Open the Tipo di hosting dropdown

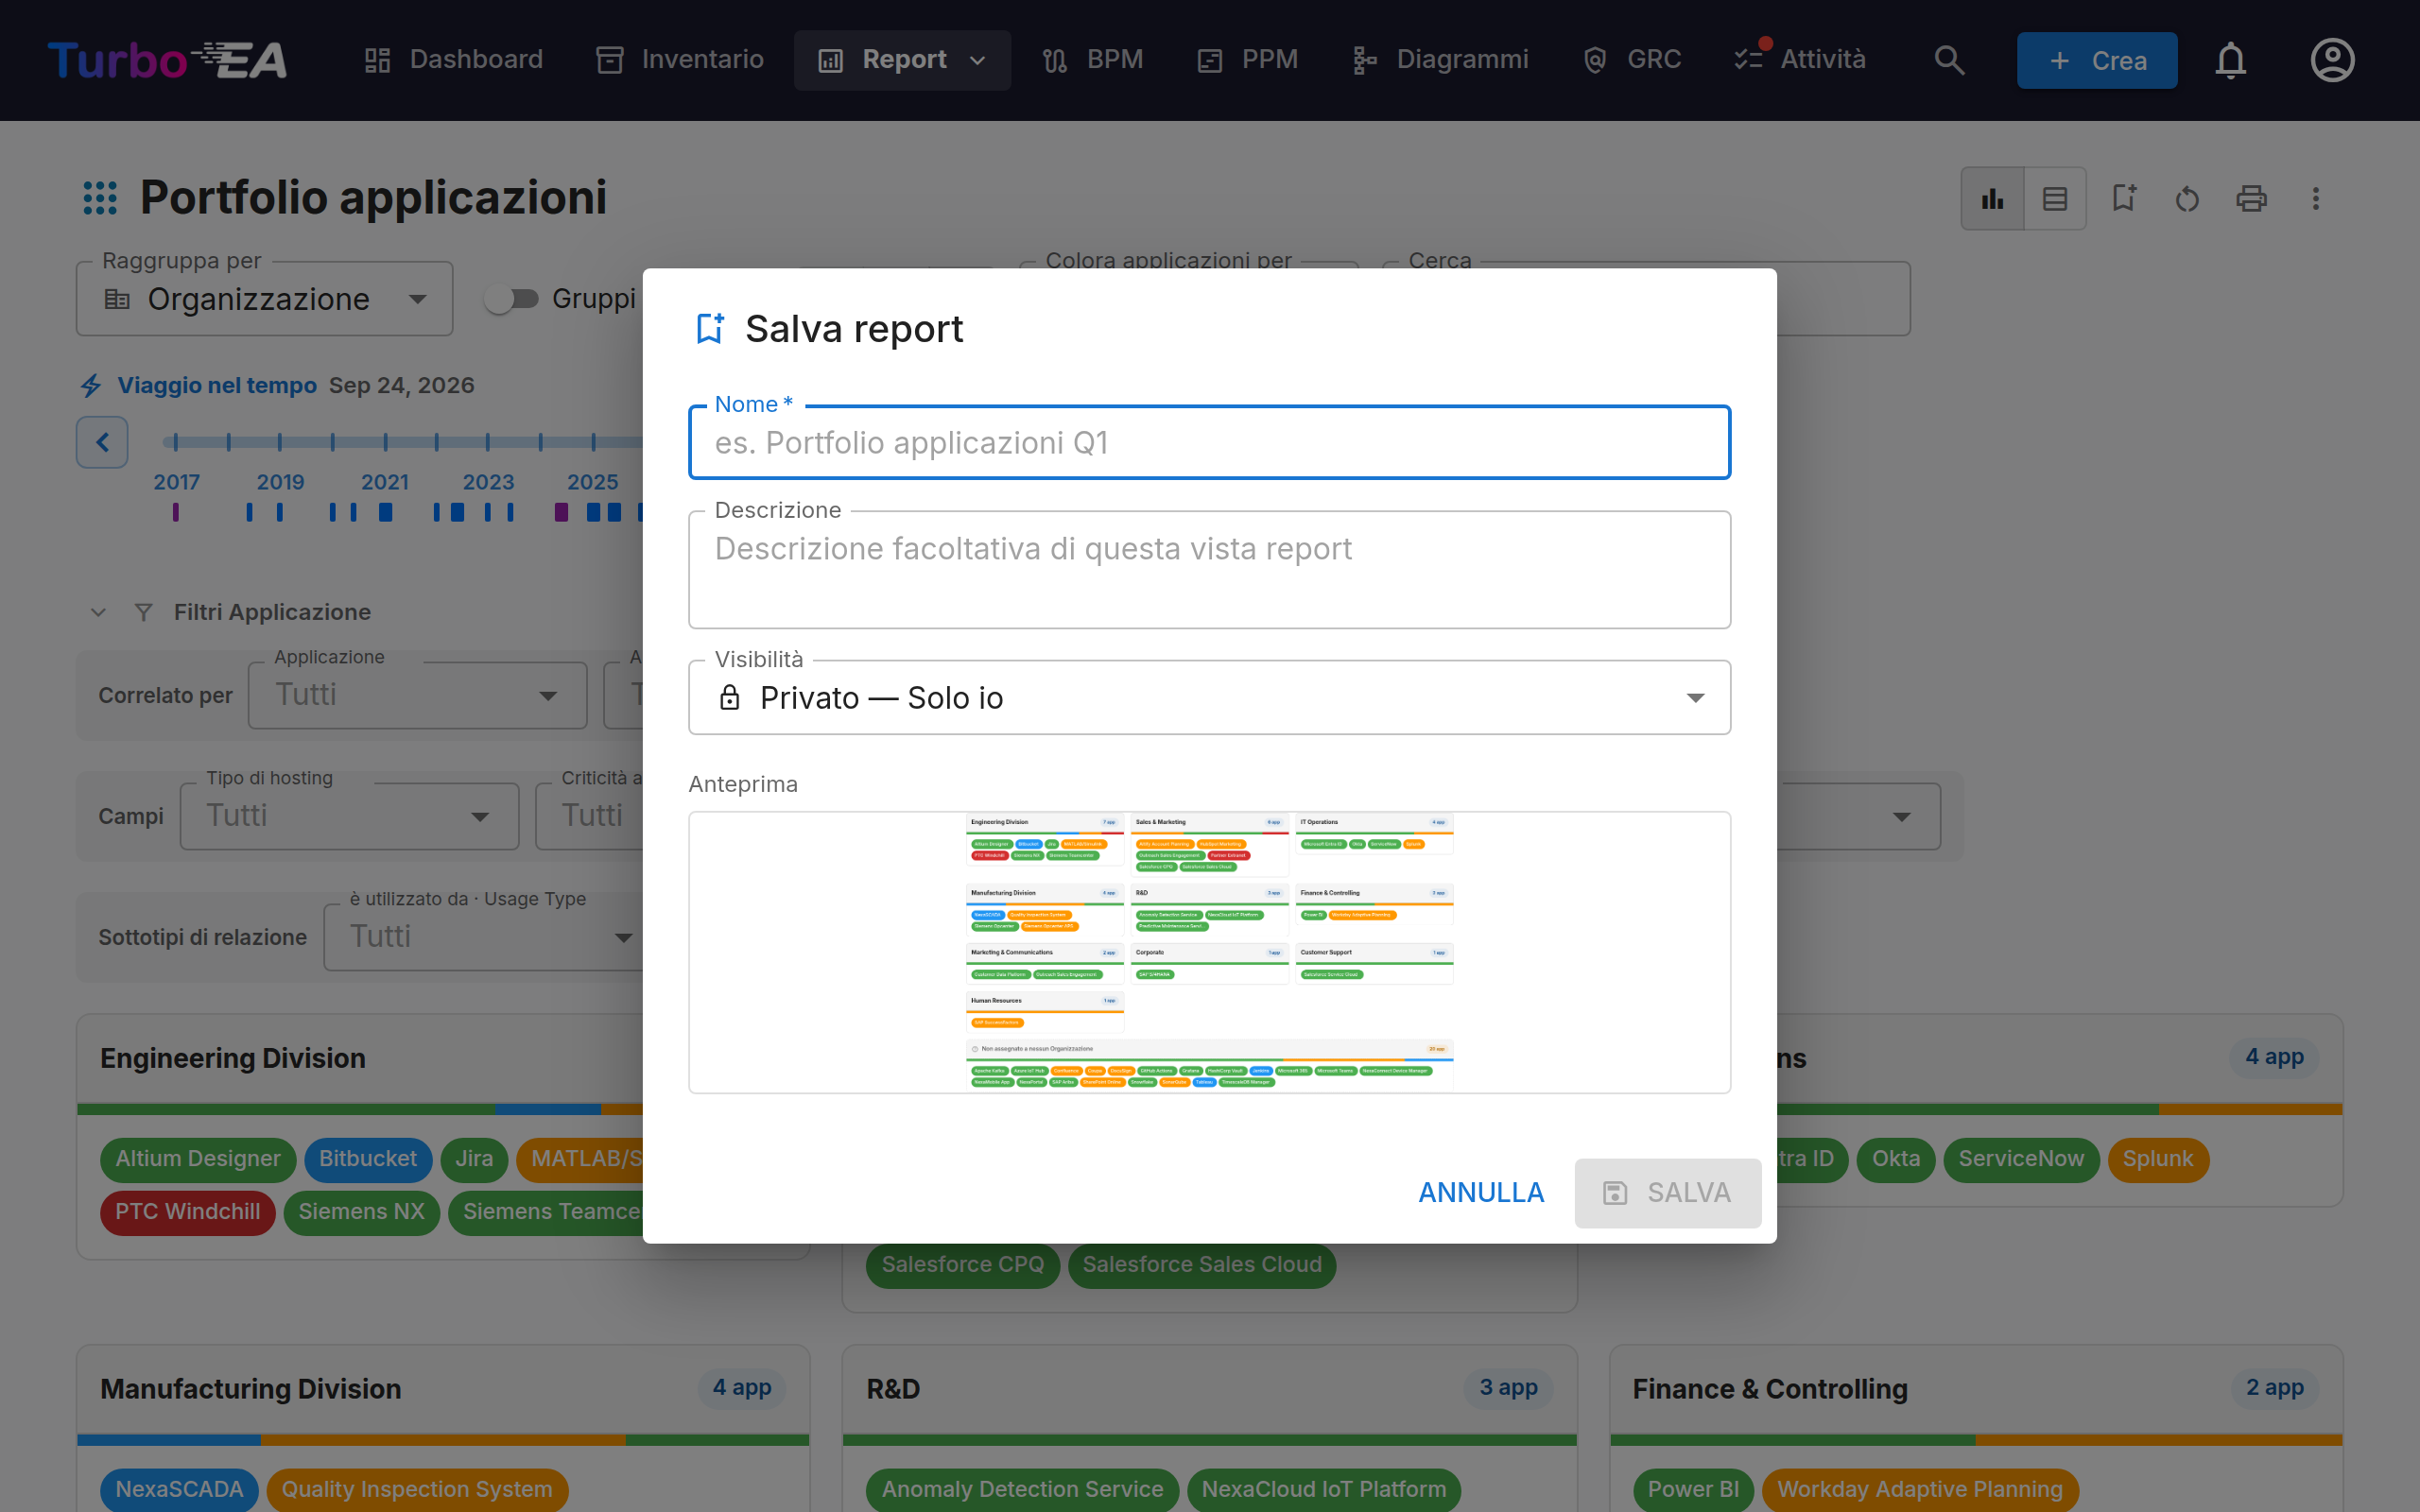(x=349, y=816)
